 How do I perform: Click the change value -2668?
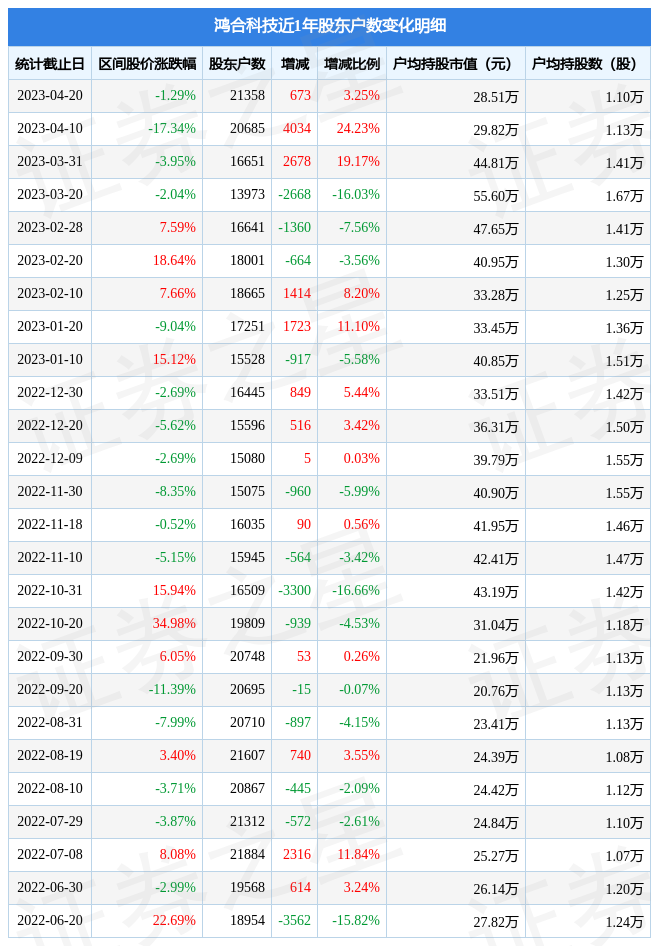click(294, 194)
